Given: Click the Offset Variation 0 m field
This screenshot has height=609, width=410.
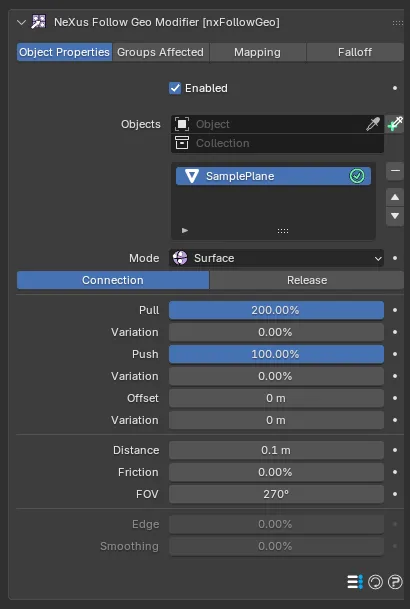Looking at the screenshot, I should (x=276, y=420).
